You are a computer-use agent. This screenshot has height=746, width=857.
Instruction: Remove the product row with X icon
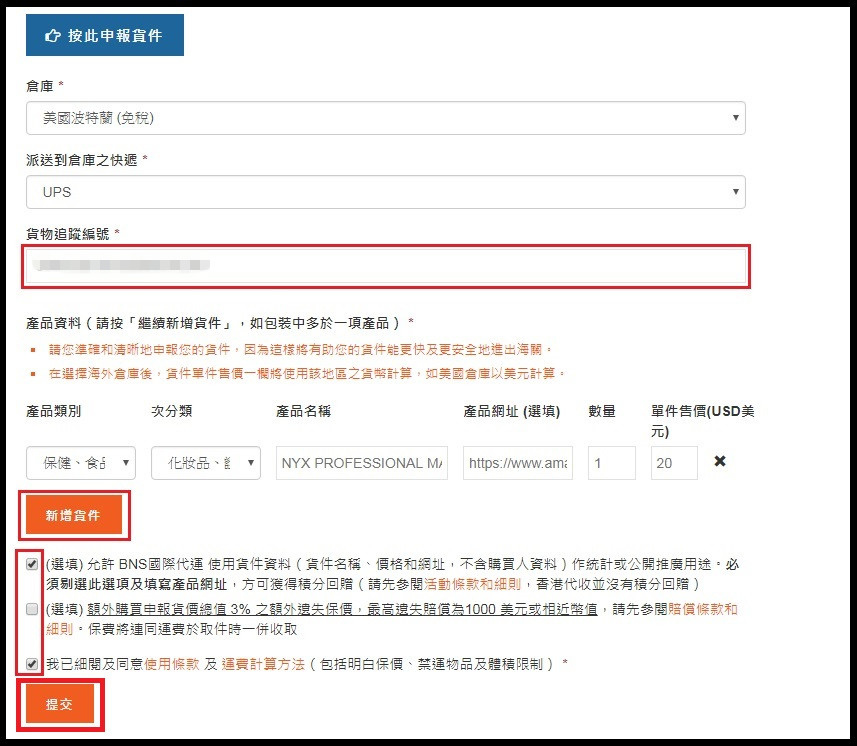point(719,462)
